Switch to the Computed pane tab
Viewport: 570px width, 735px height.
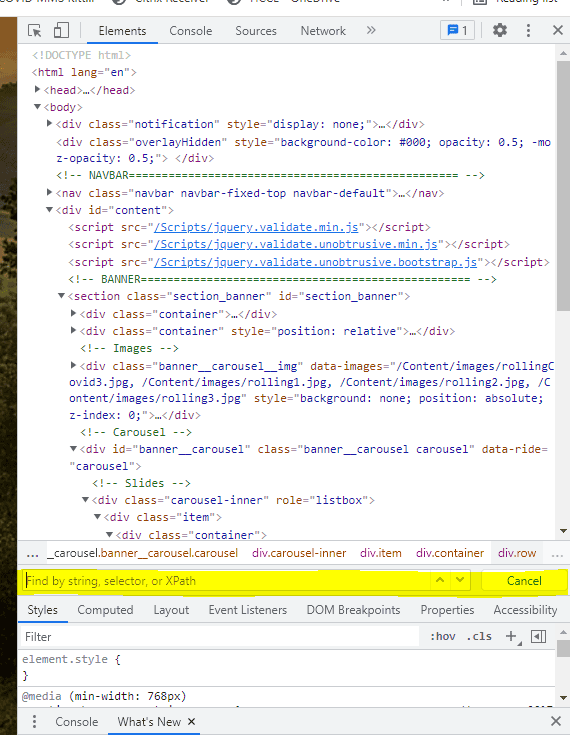coord(105,610)
